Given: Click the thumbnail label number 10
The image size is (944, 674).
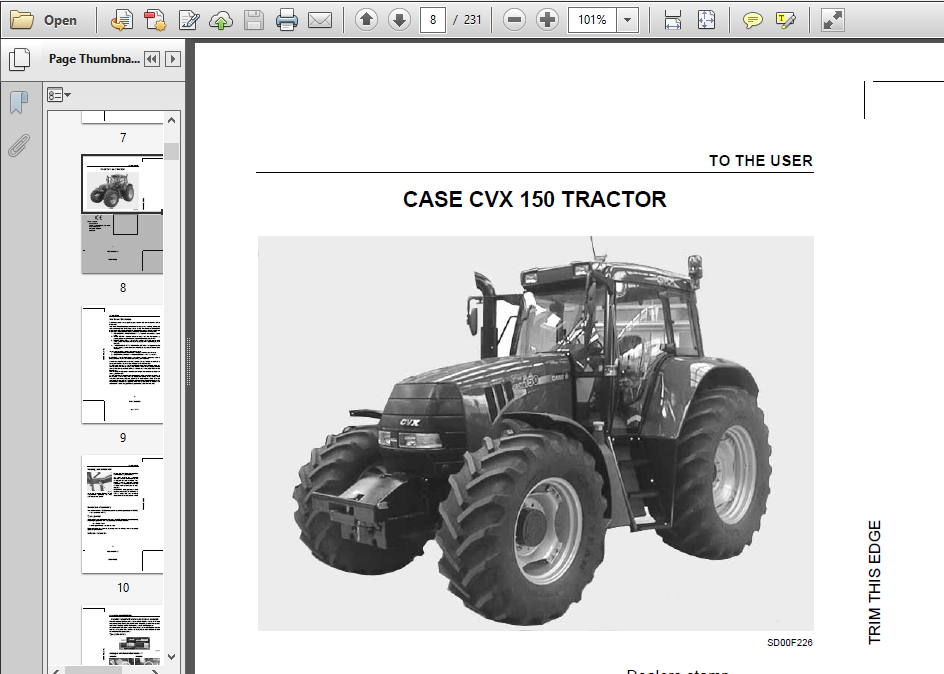Looking at the screenshot, I should click(x=123, y=588).
